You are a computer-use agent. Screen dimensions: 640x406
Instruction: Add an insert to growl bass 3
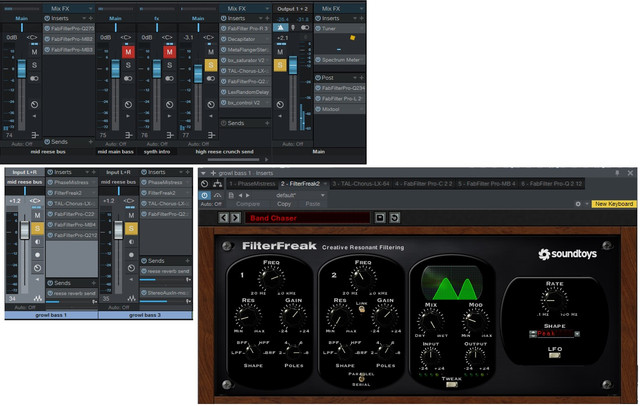pos(187,172)
